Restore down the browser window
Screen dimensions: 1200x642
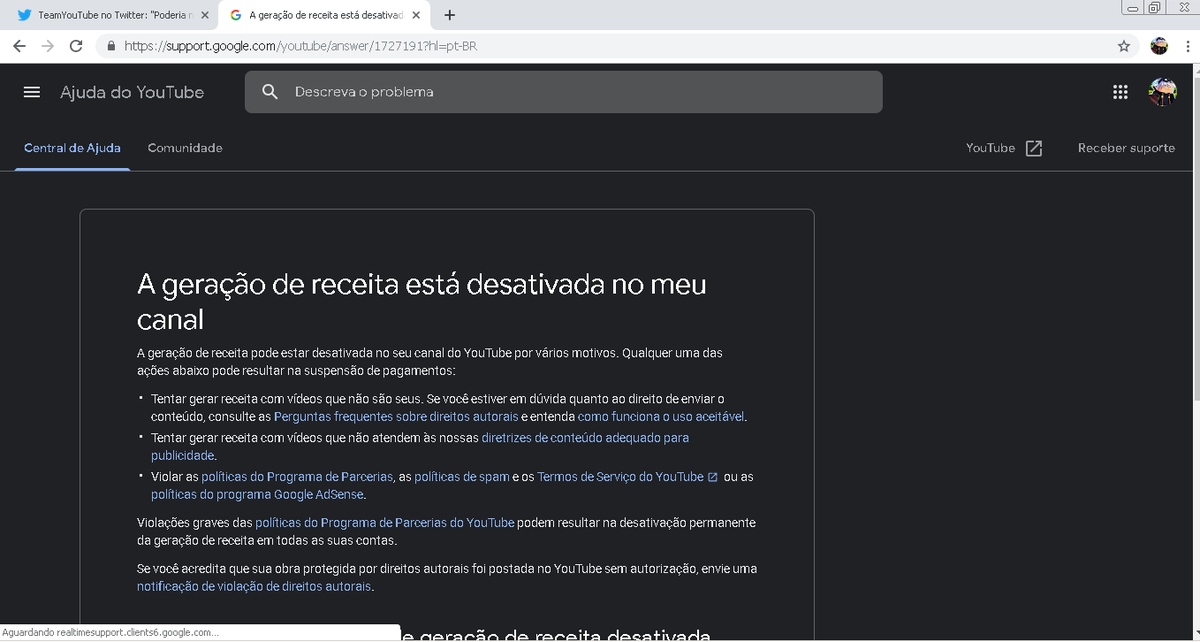coord(1154,7)
